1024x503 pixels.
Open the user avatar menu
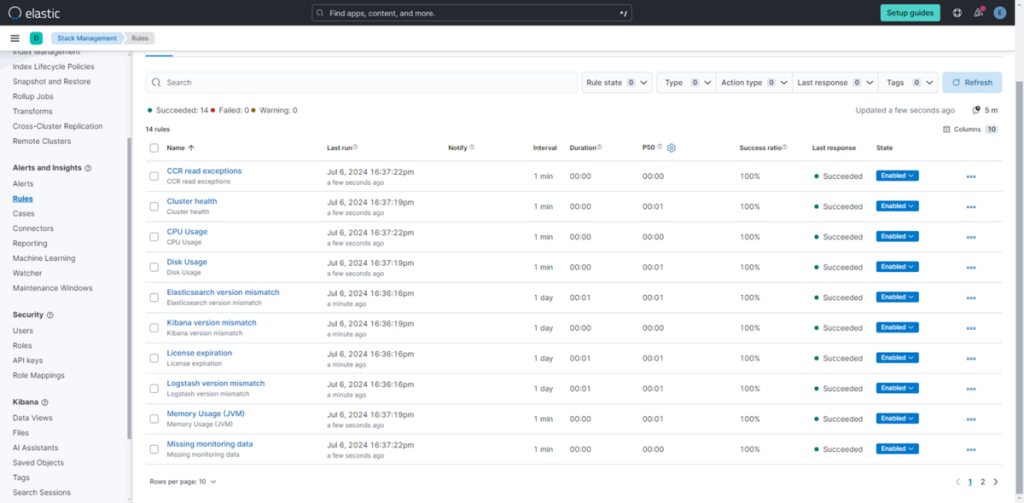[999, 13]
